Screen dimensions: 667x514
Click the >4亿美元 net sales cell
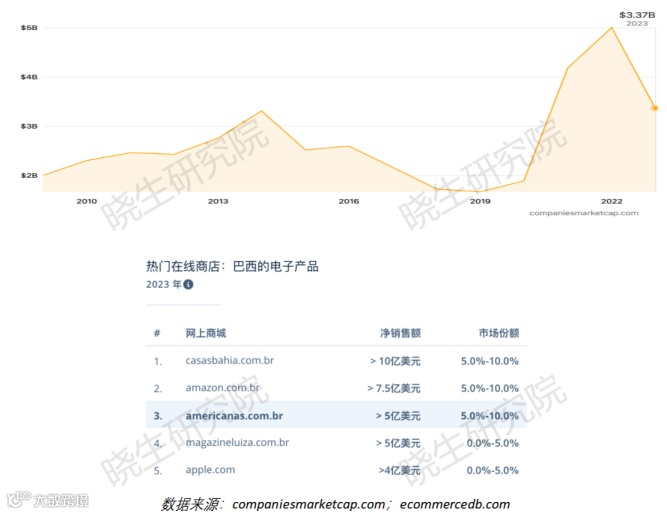[399, 470]
